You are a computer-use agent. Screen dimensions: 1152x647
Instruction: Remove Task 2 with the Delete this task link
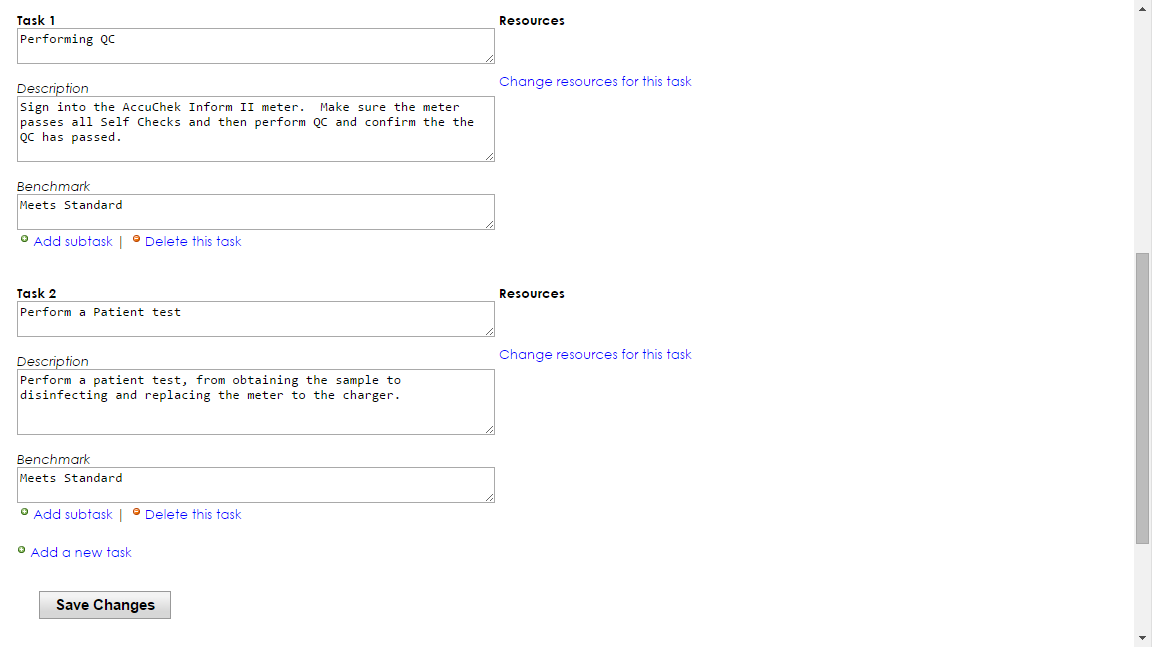tap(193, 515)
